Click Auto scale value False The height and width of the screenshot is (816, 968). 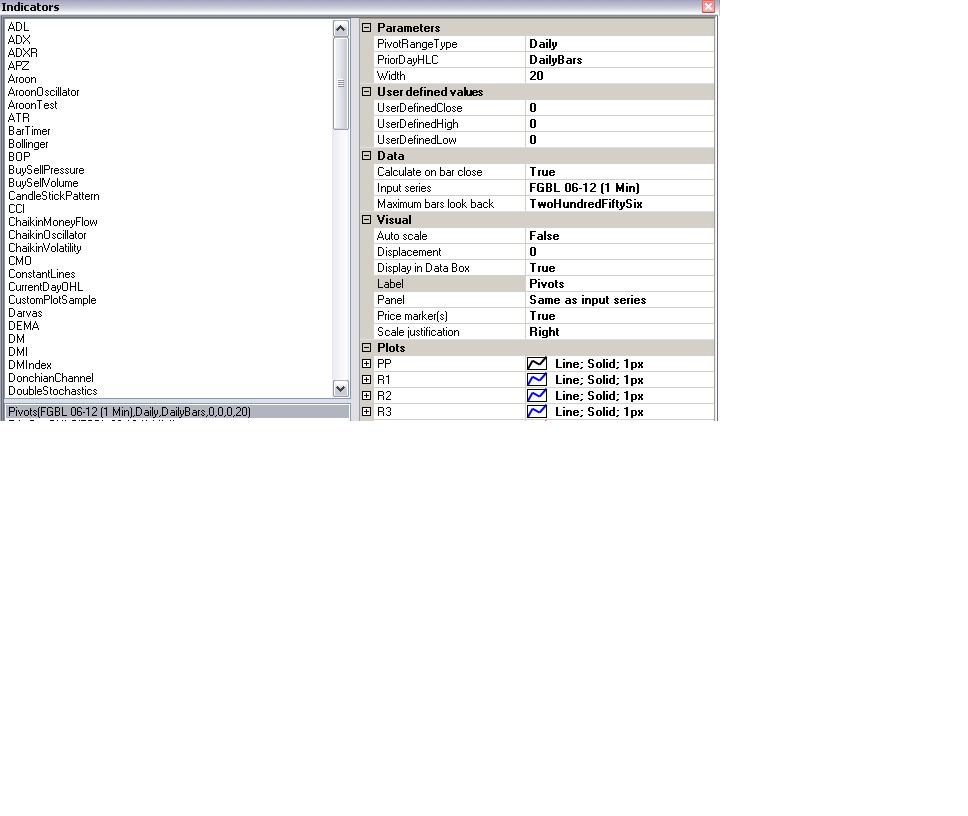pos(620,236)
